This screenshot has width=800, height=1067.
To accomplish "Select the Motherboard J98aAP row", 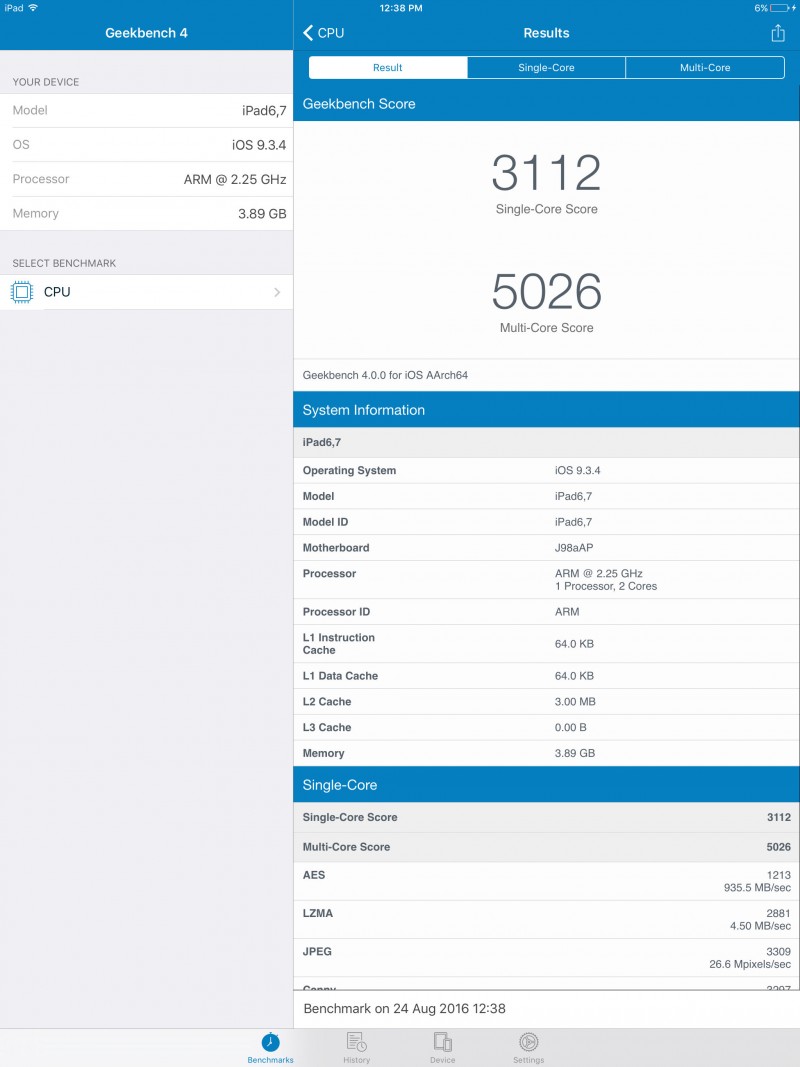I will tap(546, 548).
